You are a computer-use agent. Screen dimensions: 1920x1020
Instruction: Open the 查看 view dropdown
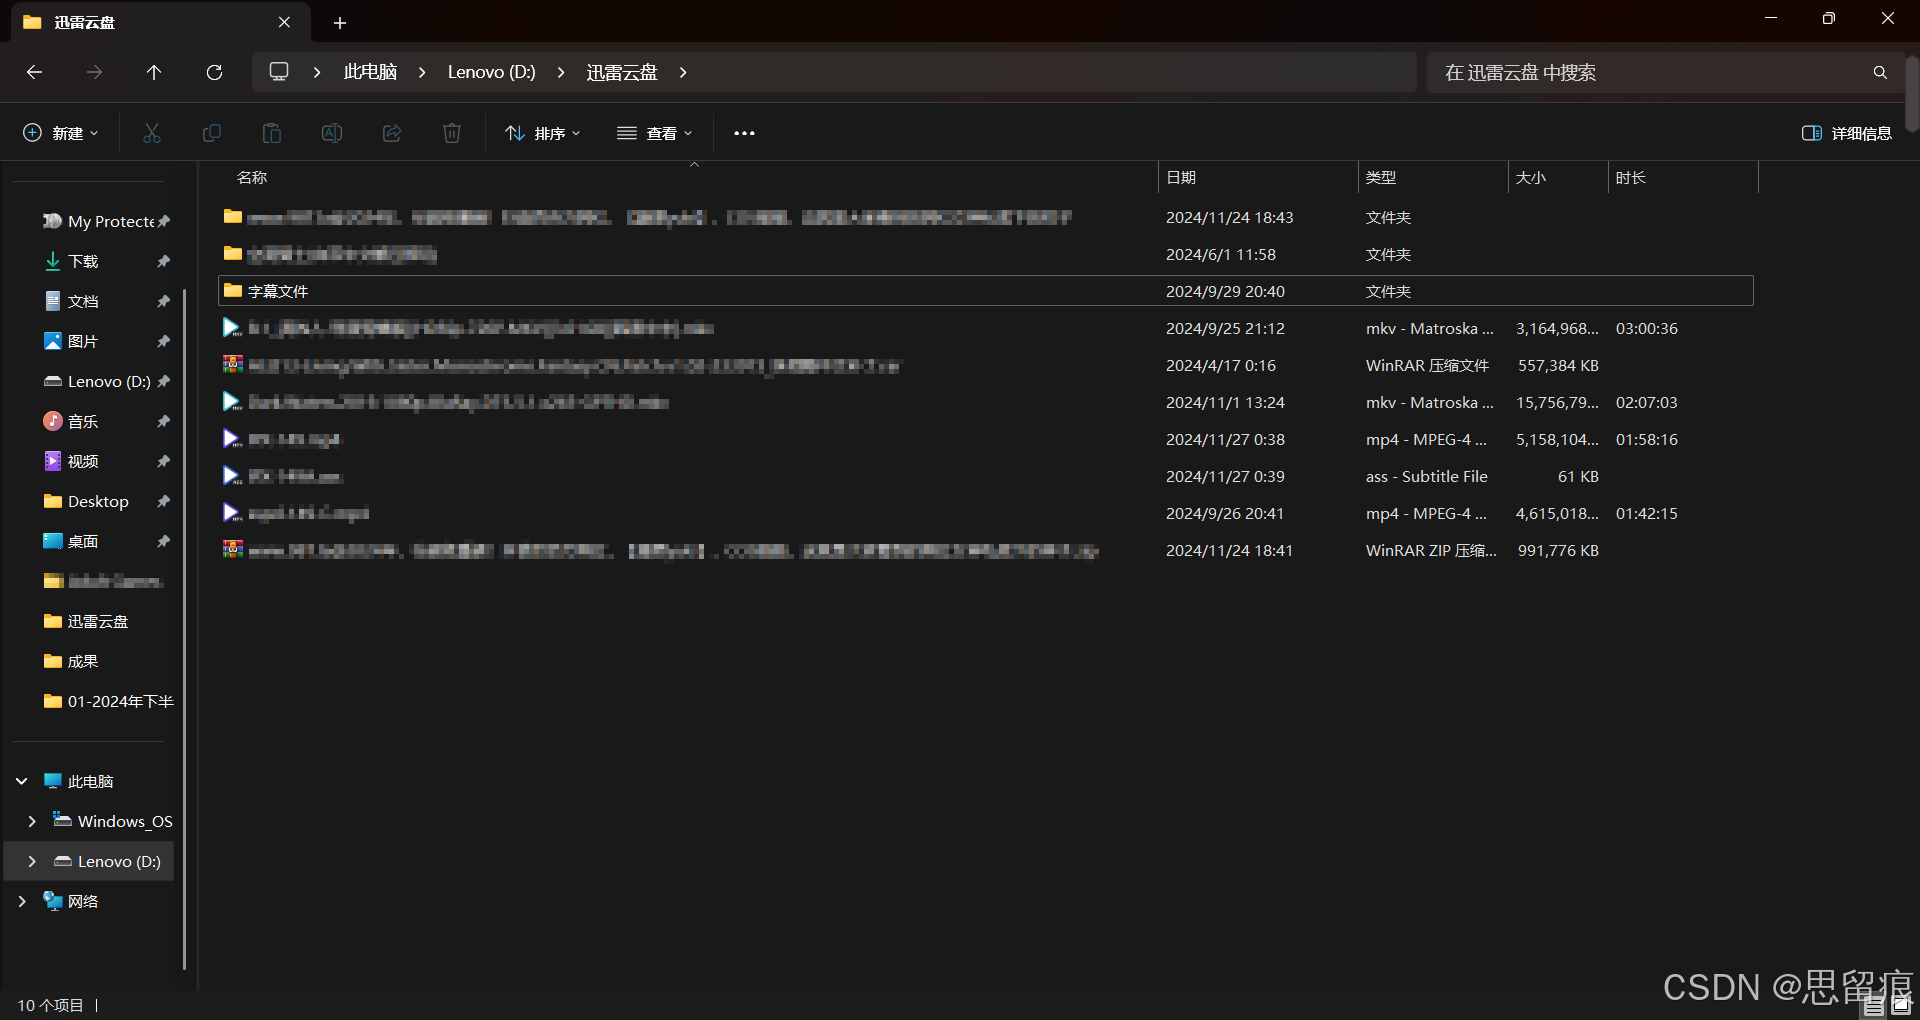coord(655,133)
